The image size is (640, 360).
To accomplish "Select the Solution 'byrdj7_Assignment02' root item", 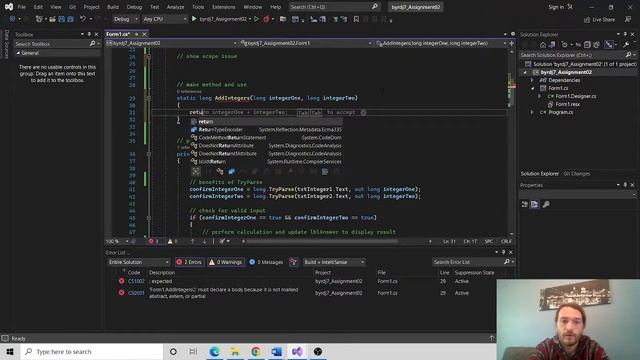I will pyautogui.click(x=581, y=64).
